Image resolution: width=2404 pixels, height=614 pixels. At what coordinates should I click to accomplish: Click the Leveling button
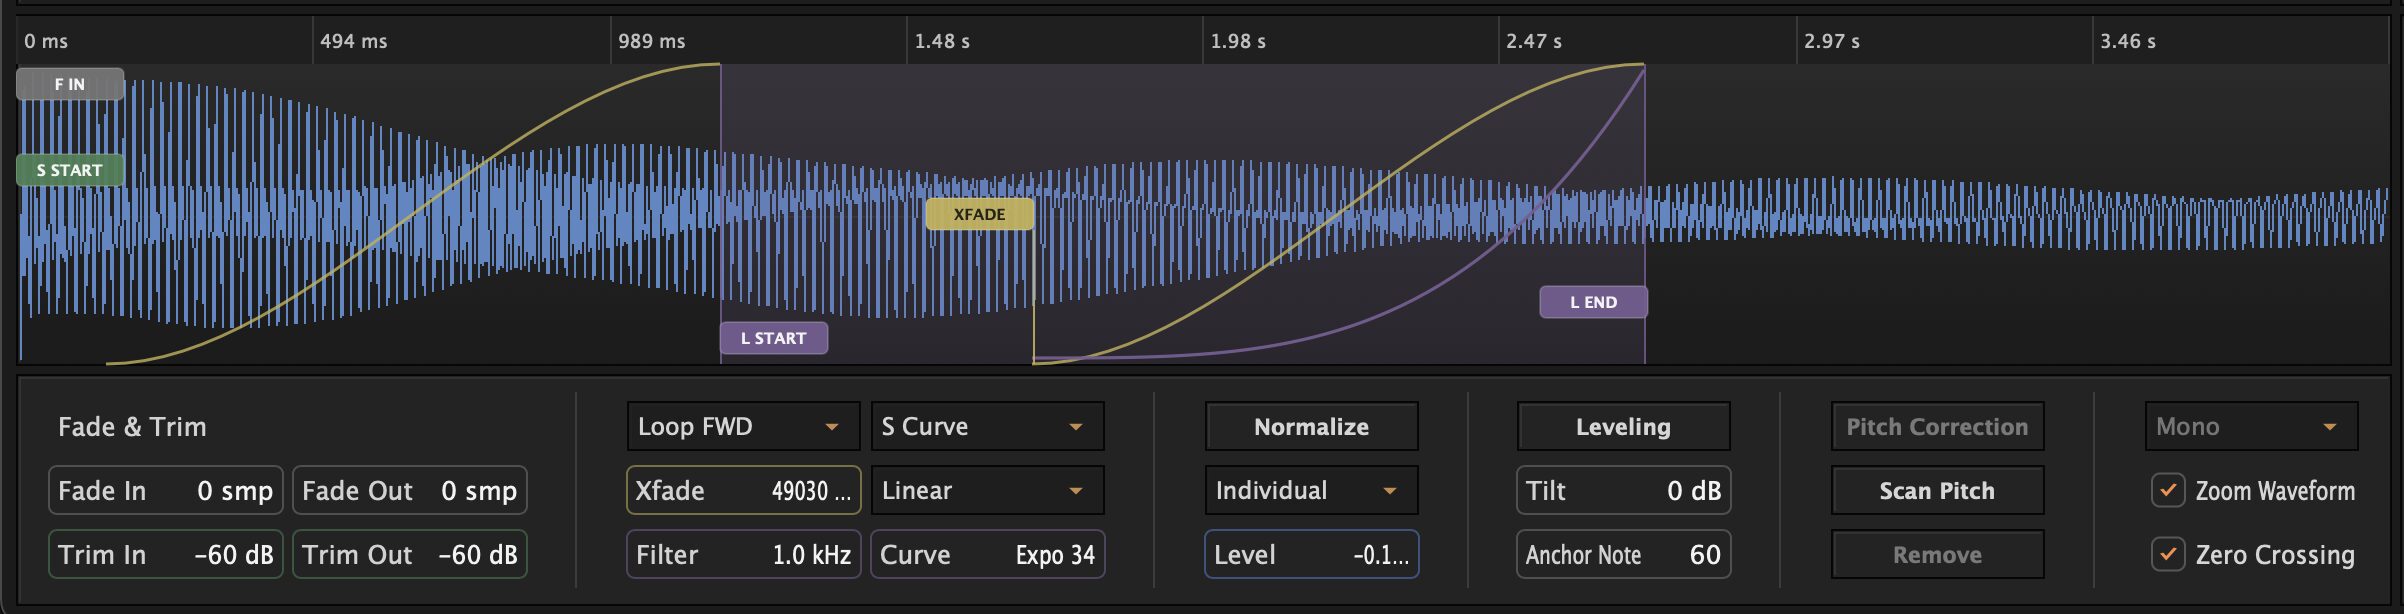[x=1623, y=427]
